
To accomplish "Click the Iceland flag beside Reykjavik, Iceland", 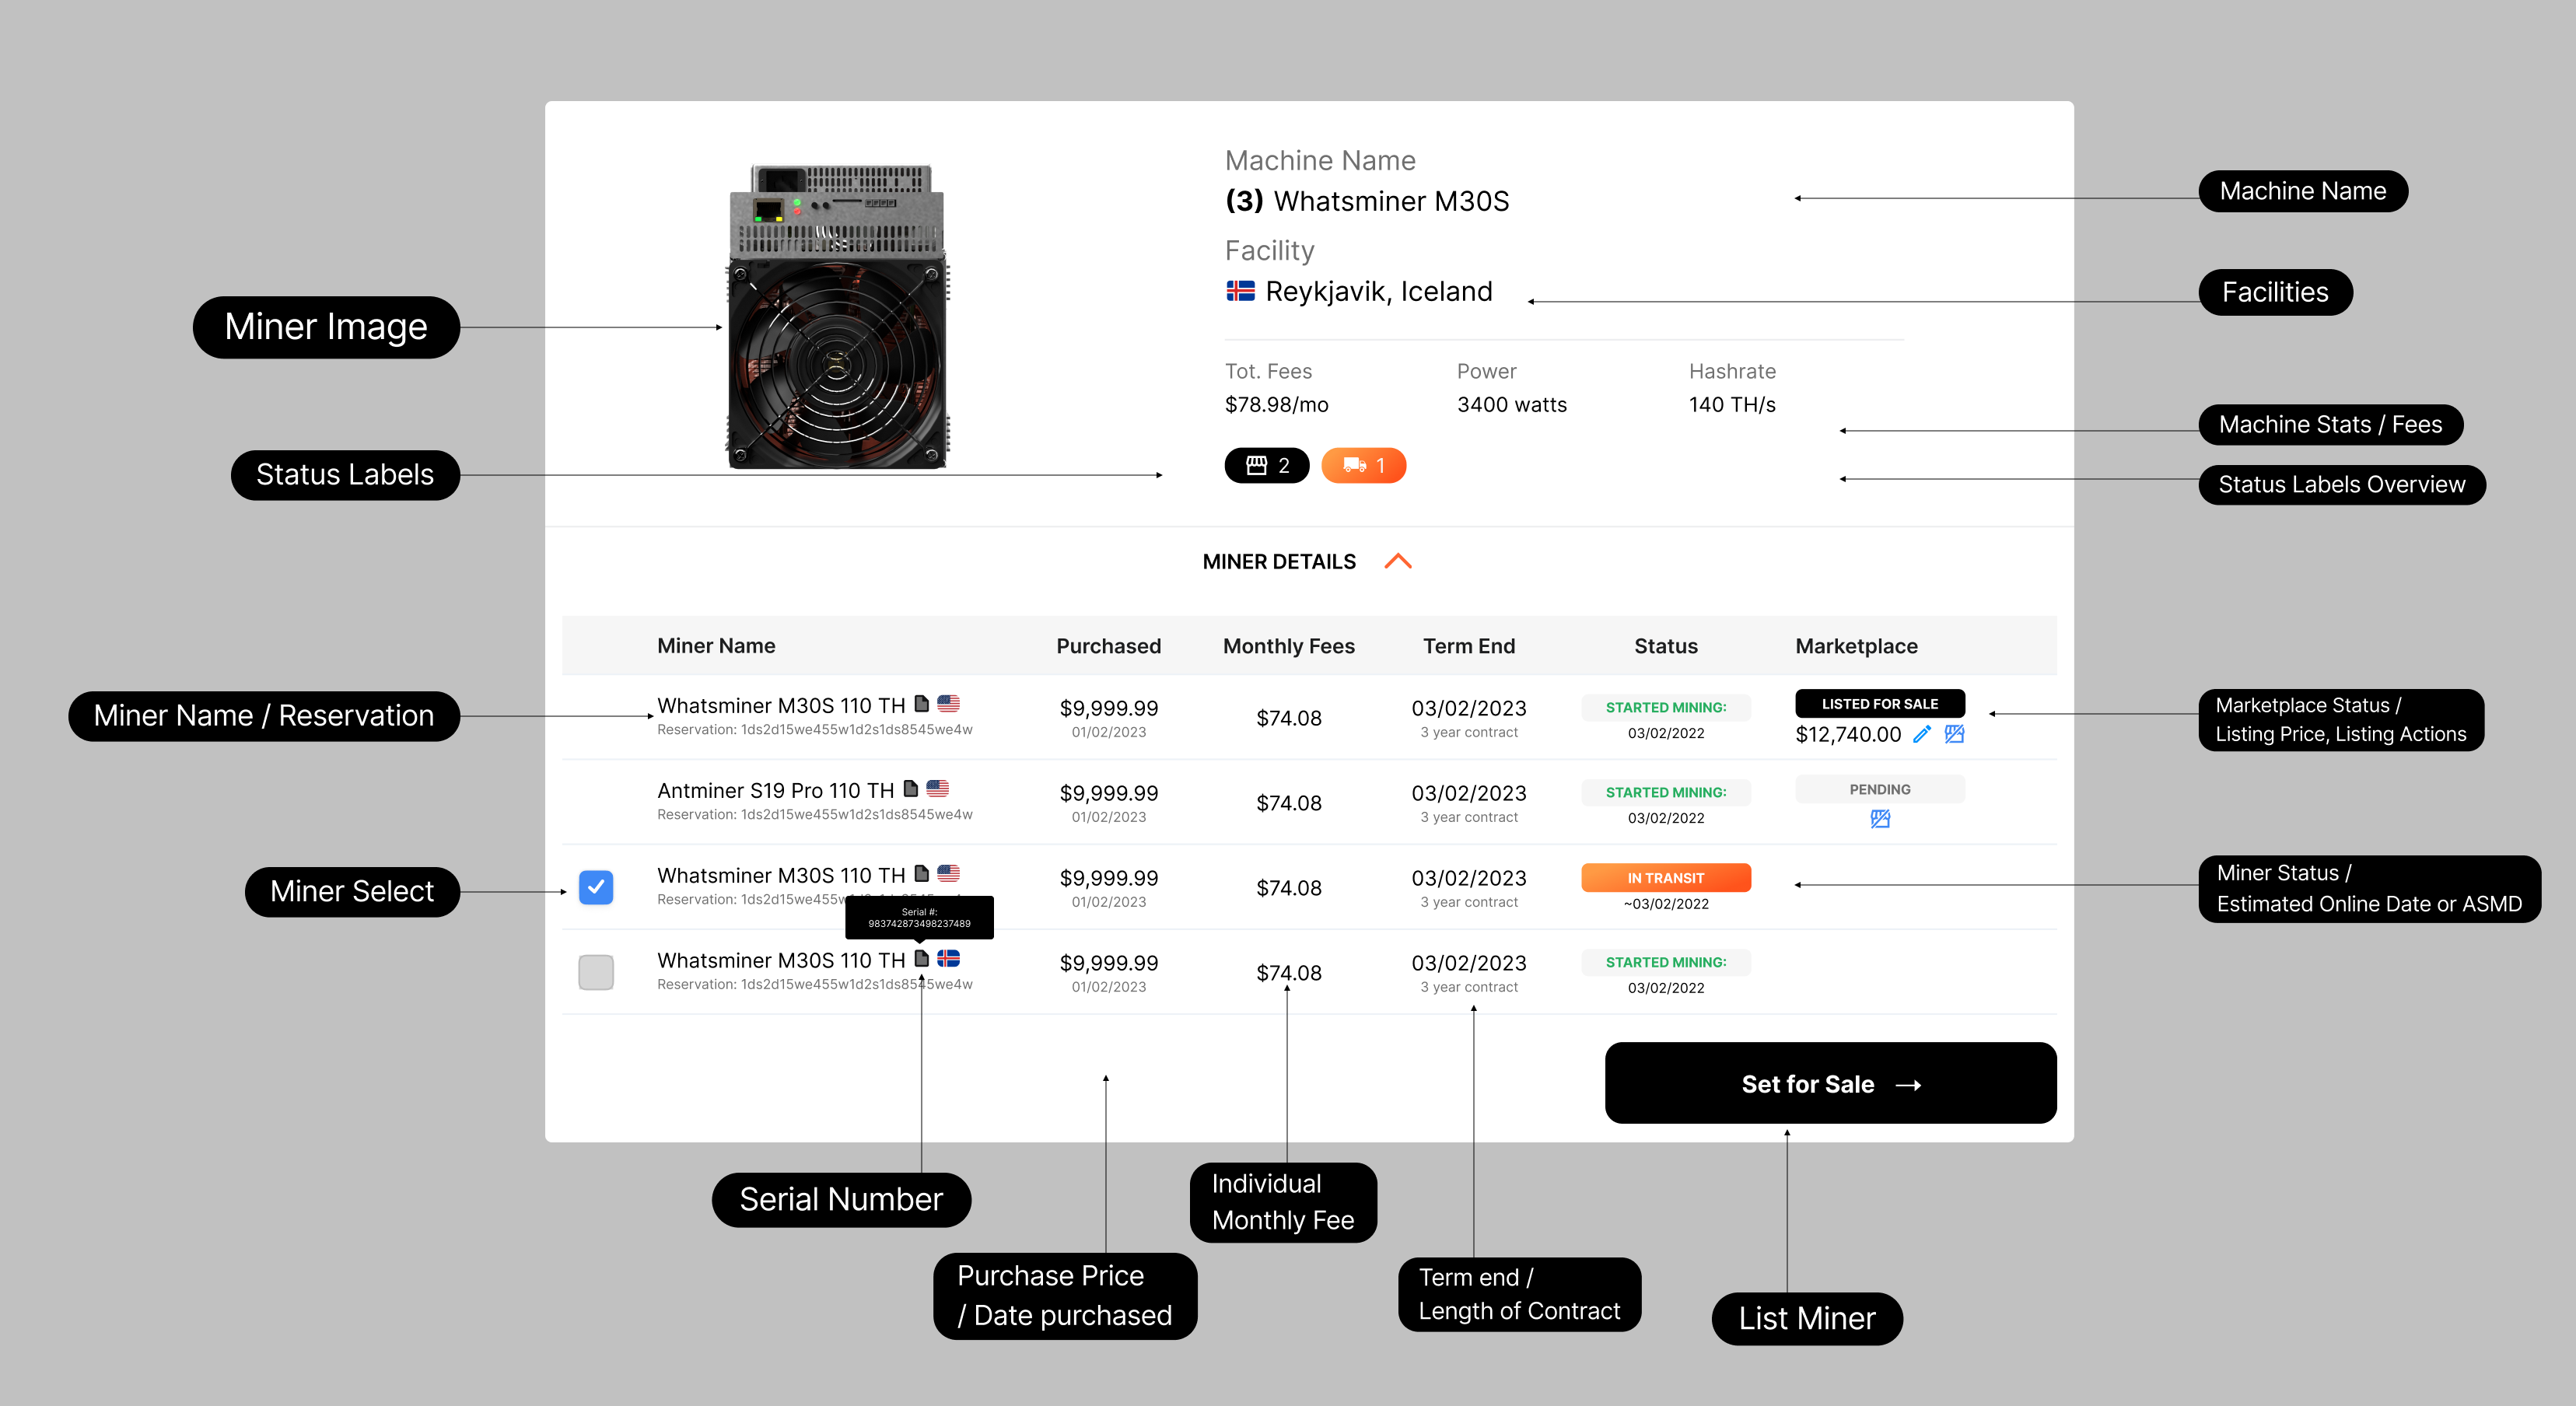I will [1240, 291].
